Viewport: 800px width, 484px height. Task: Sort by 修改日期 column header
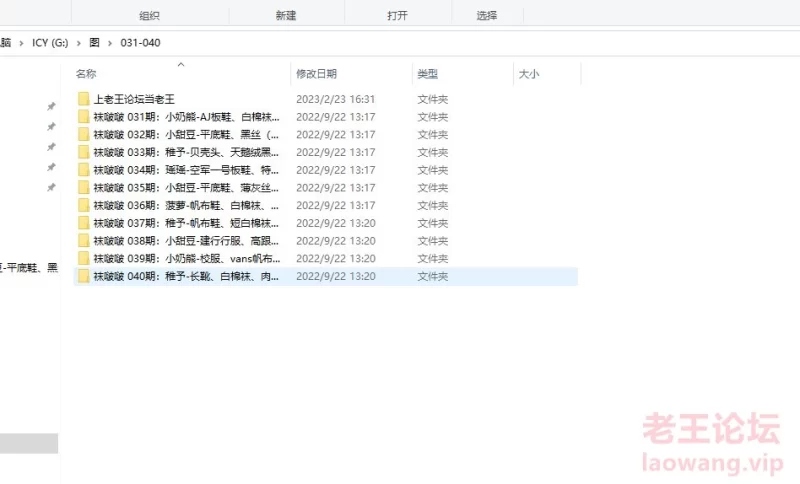pyautogui.click(x=316, y=74)
